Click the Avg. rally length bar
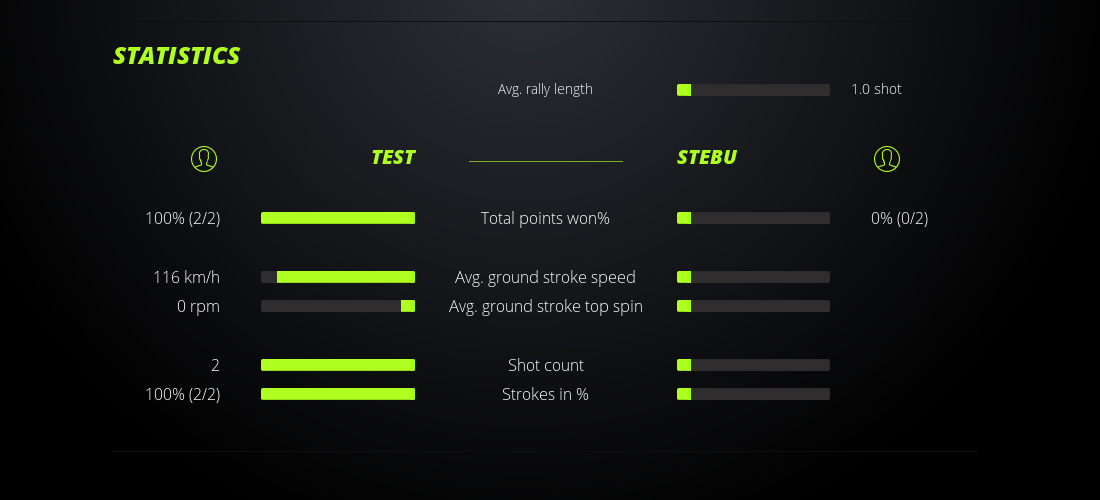This screenshot has width=1100, height=500. point(753,90)
